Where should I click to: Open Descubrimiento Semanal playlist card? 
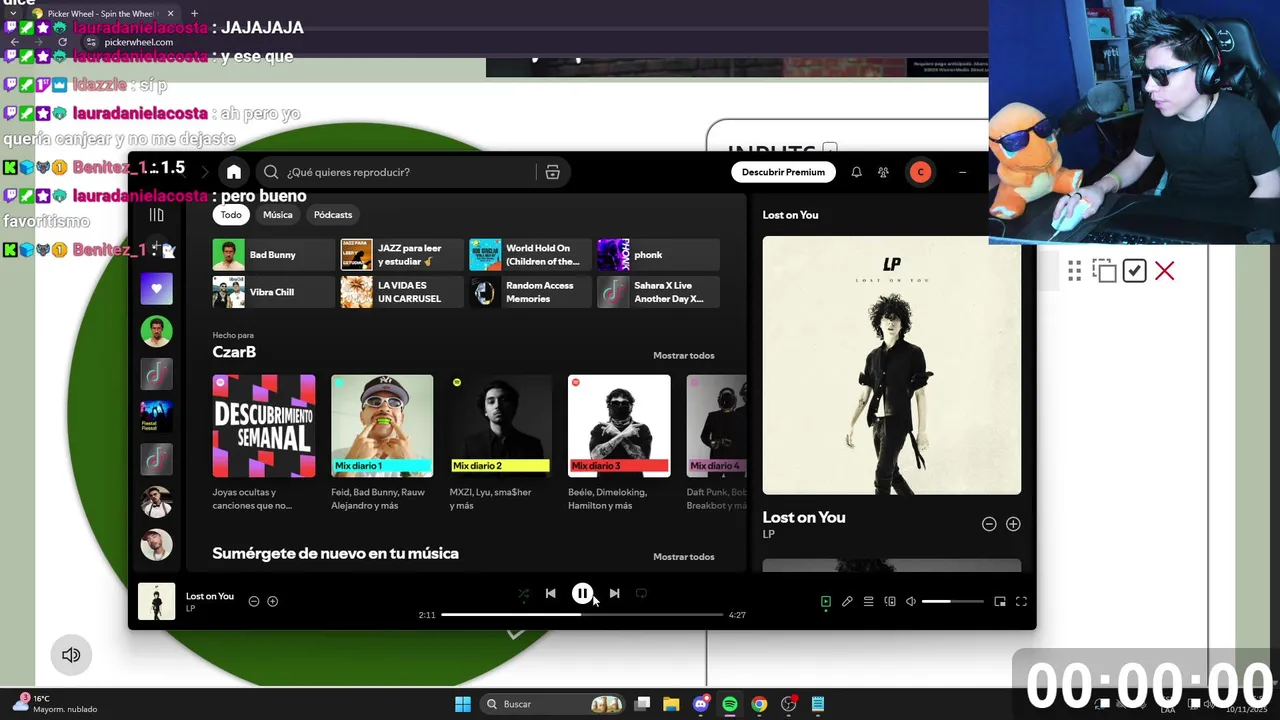point(264,443)
